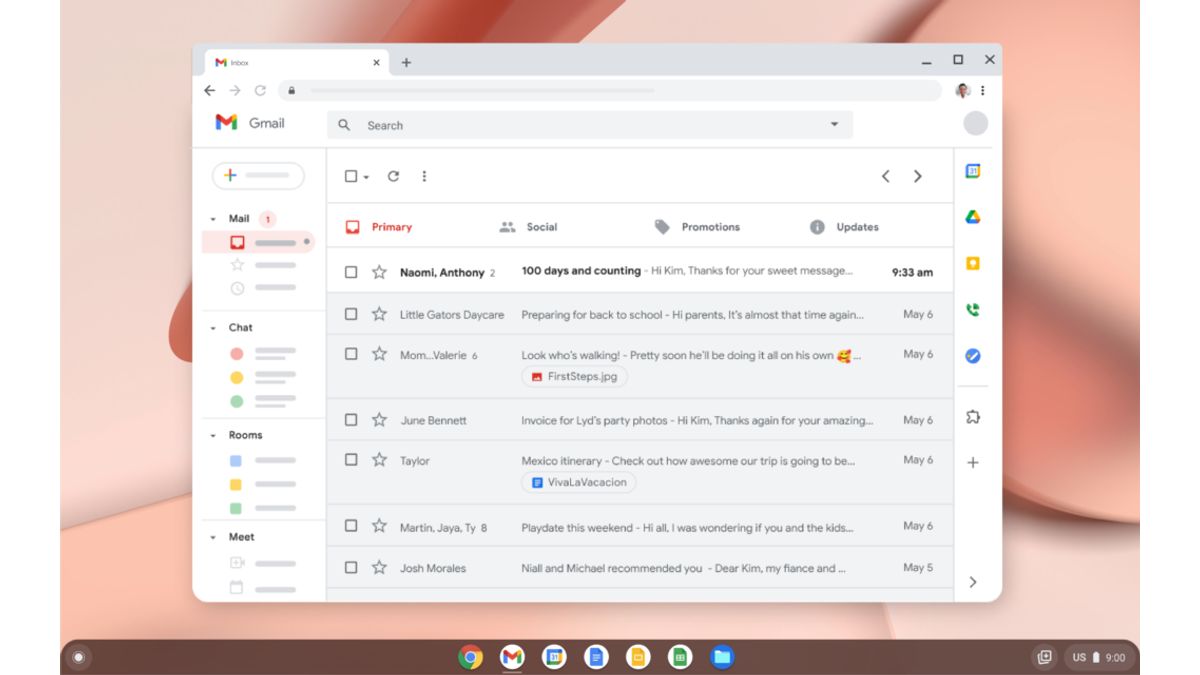This screenshot has height=675, width=1200.
Task: Switch to the Updates tab
Action: coord(844,227)
